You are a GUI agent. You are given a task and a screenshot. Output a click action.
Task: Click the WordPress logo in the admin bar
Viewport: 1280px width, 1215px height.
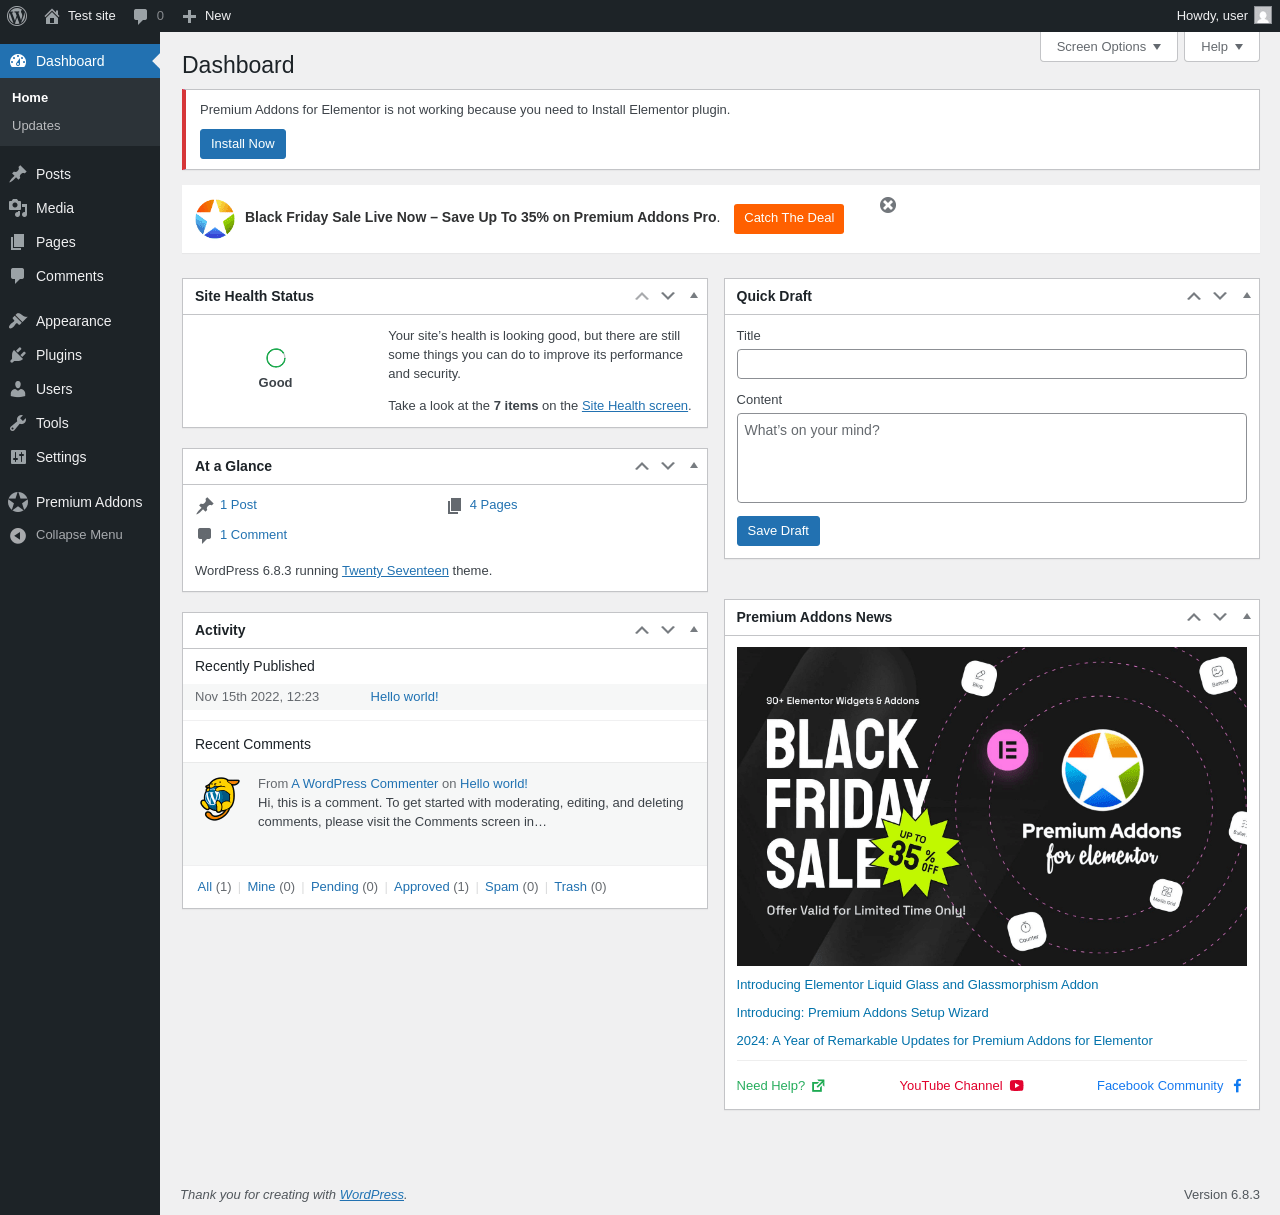click(x=17, y=16)
